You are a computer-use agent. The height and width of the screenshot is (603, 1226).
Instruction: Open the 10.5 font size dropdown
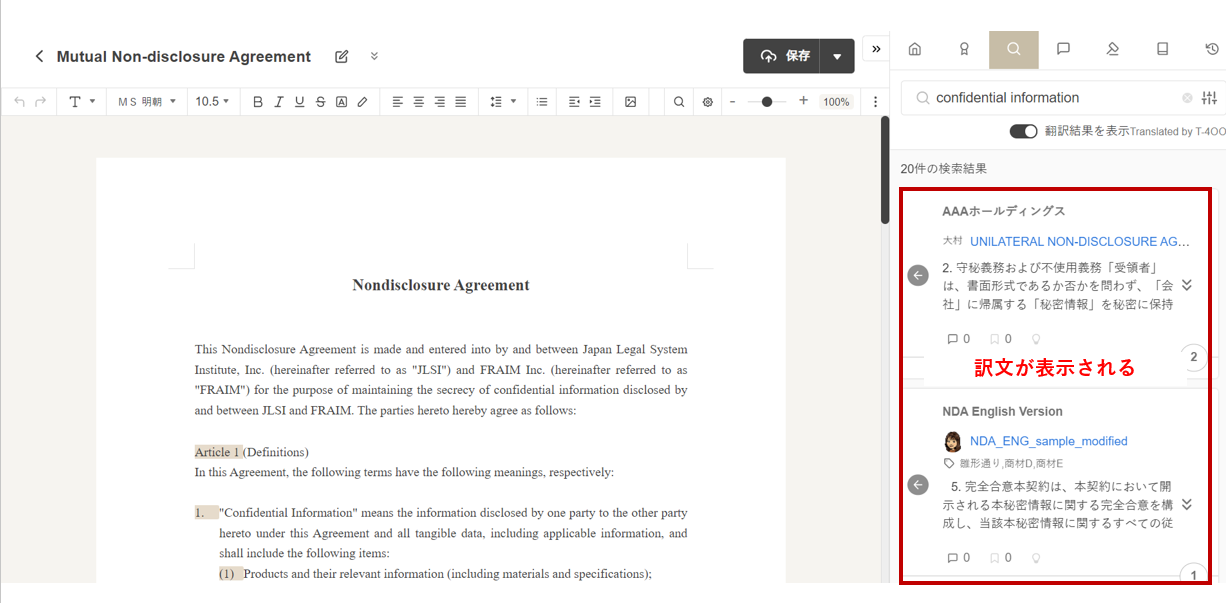[212, 102]
